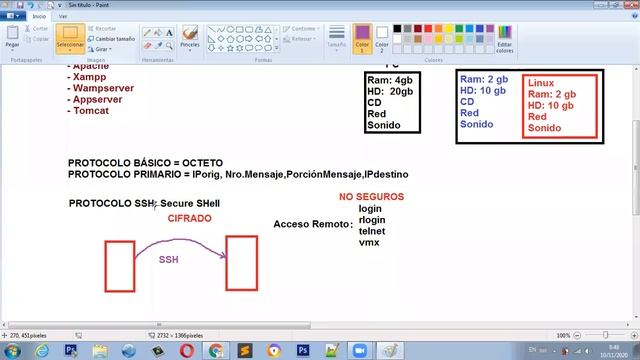Viewport: 640px width, 360px height.
Task: Pick the Triangle shape
Action: click(268, 29)
